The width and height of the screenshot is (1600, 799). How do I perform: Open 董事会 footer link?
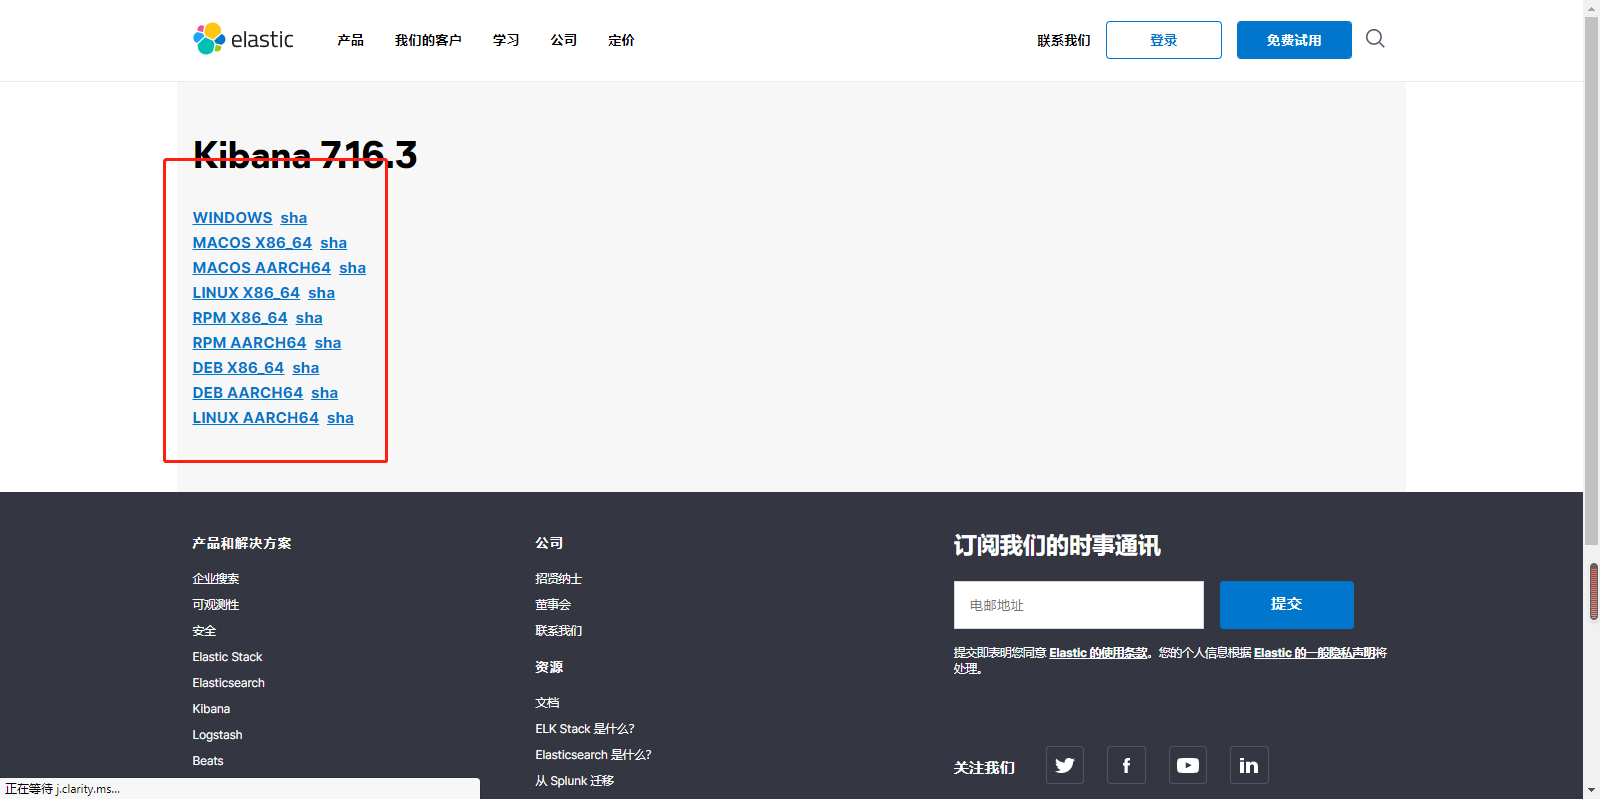[x=553, y=605]
